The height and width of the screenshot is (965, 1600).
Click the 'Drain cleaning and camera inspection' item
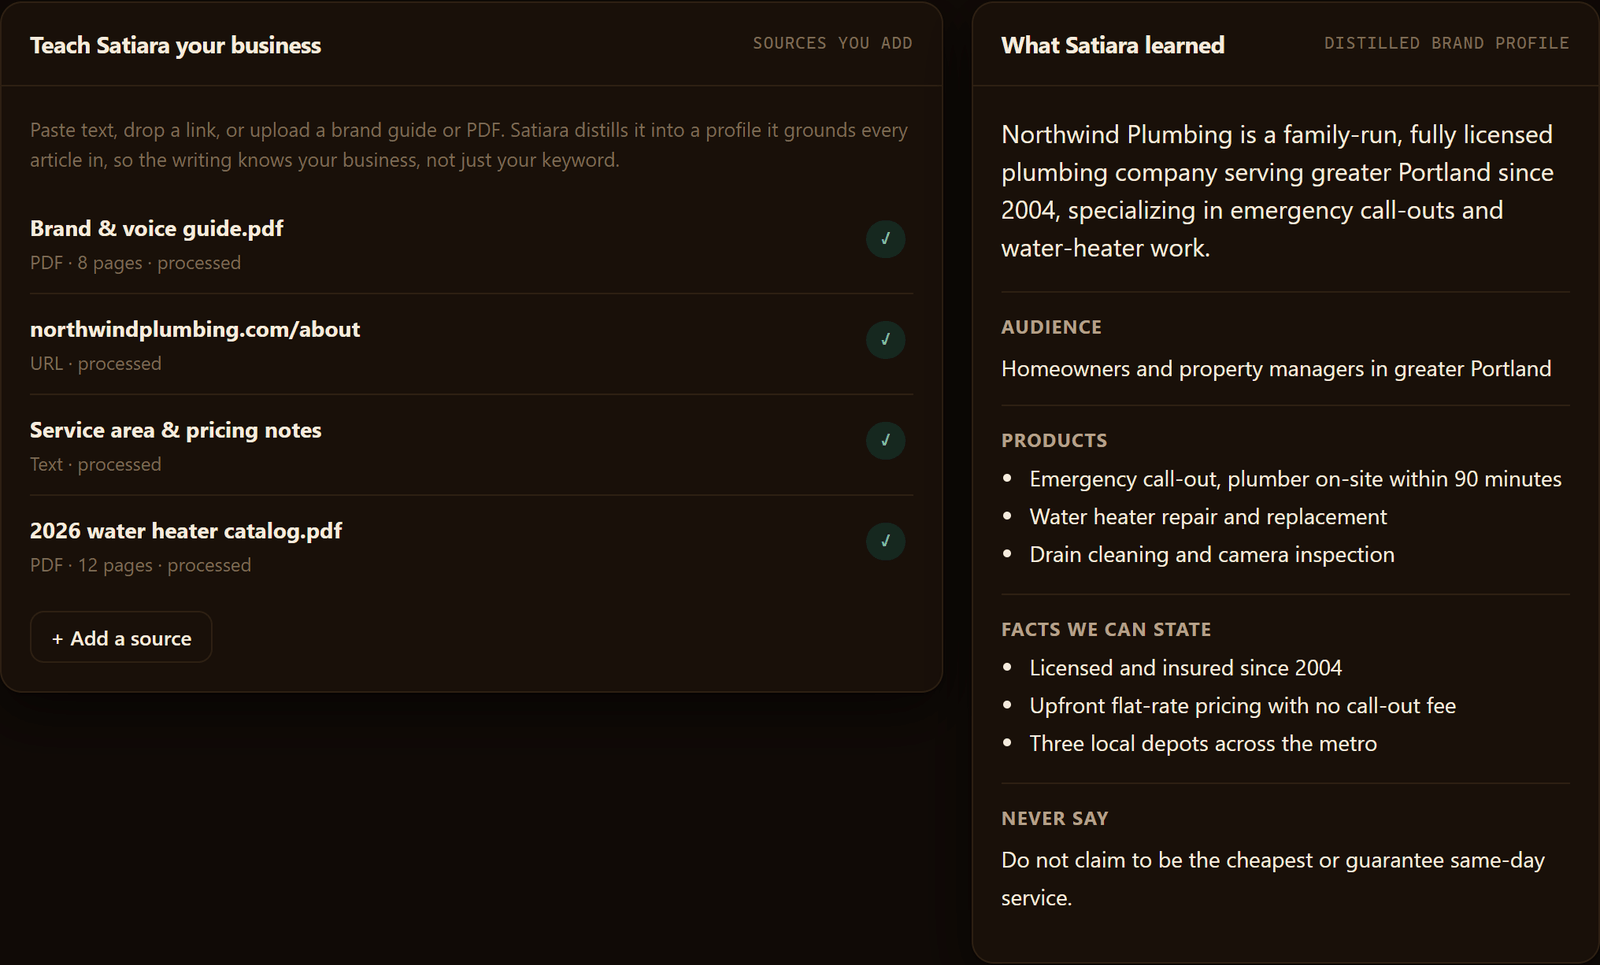1212,555
